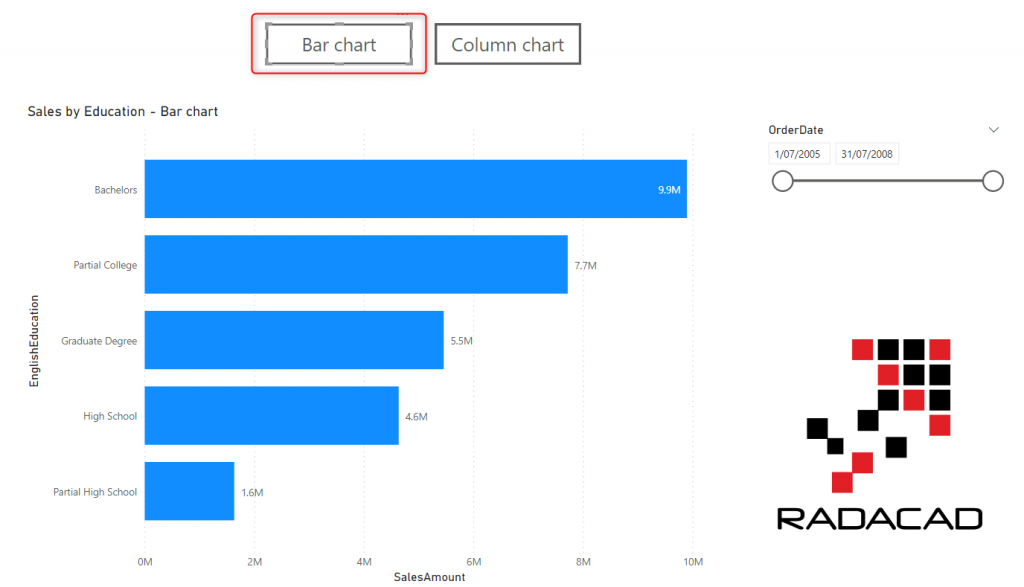This screenshot has height=587, width=1024.
Task: Grab the left OrderDate slider handle
Action: (783, 181)
